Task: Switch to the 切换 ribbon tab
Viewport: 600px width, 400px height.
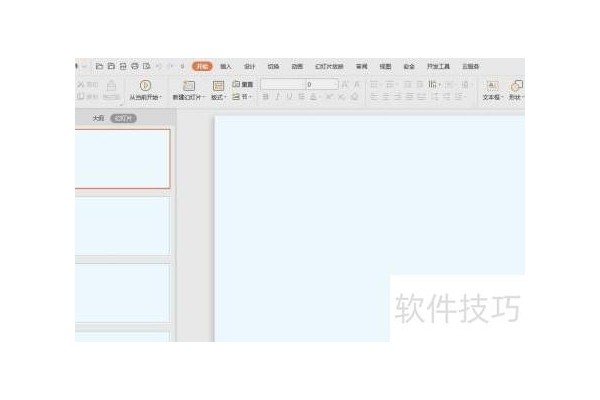Action: pos(273,66)
